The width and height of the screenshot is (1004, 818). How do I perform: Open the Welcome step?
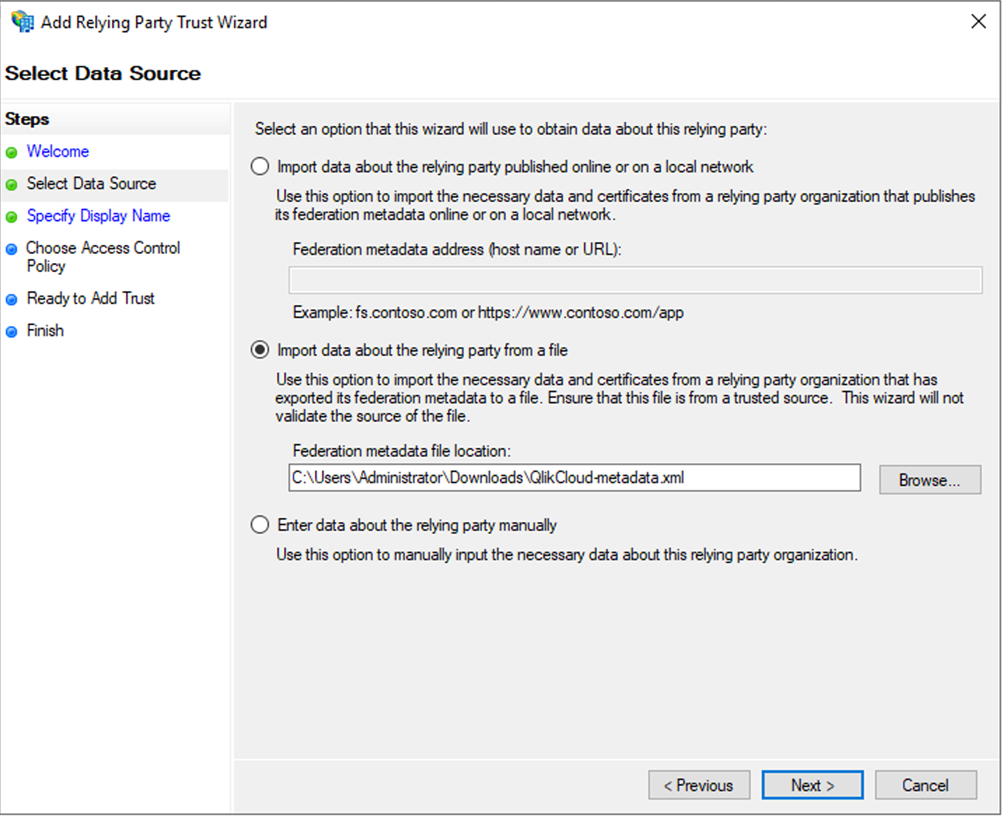click(57, 152)
